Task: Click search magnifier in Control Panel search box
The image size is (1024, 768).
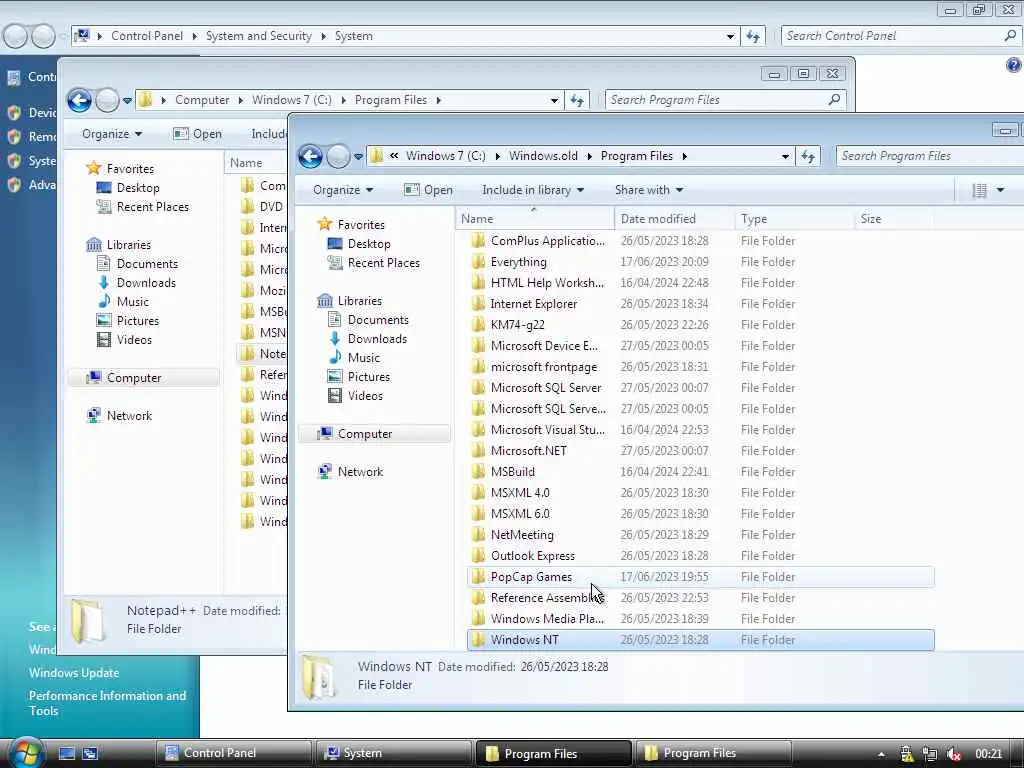Action: click(1010, 35)
